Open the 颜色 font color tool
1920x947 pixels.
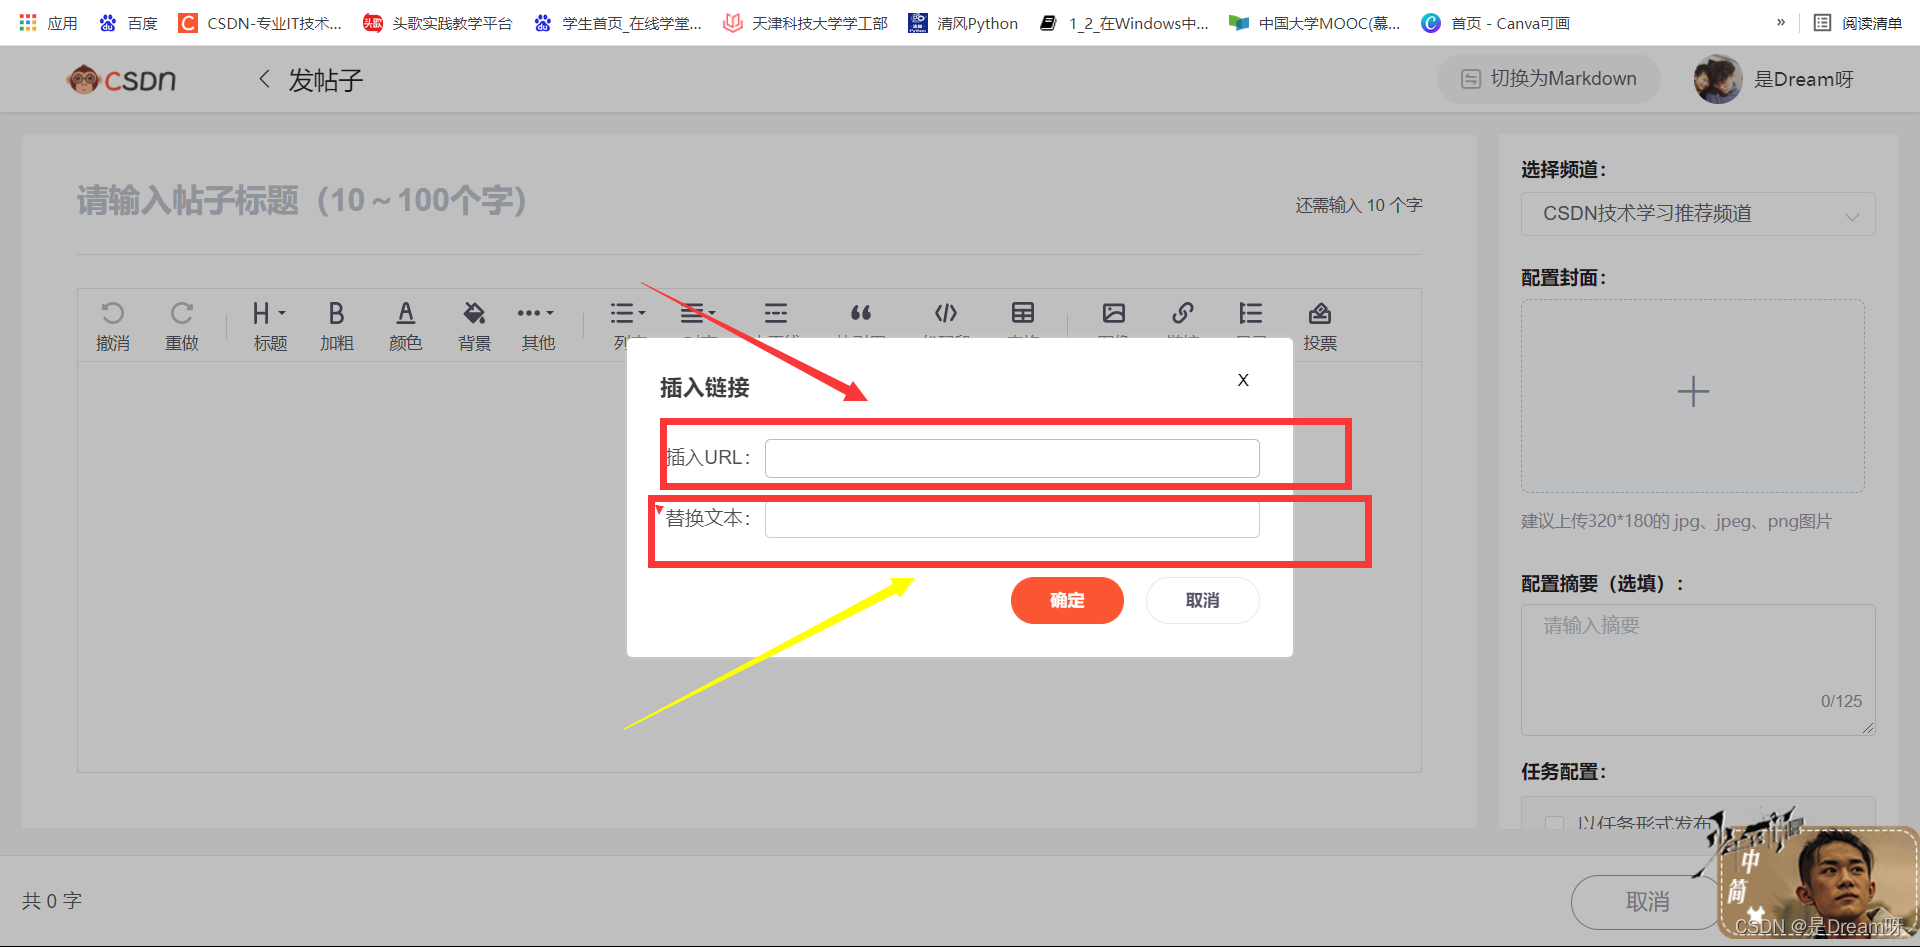click(405, 313)
